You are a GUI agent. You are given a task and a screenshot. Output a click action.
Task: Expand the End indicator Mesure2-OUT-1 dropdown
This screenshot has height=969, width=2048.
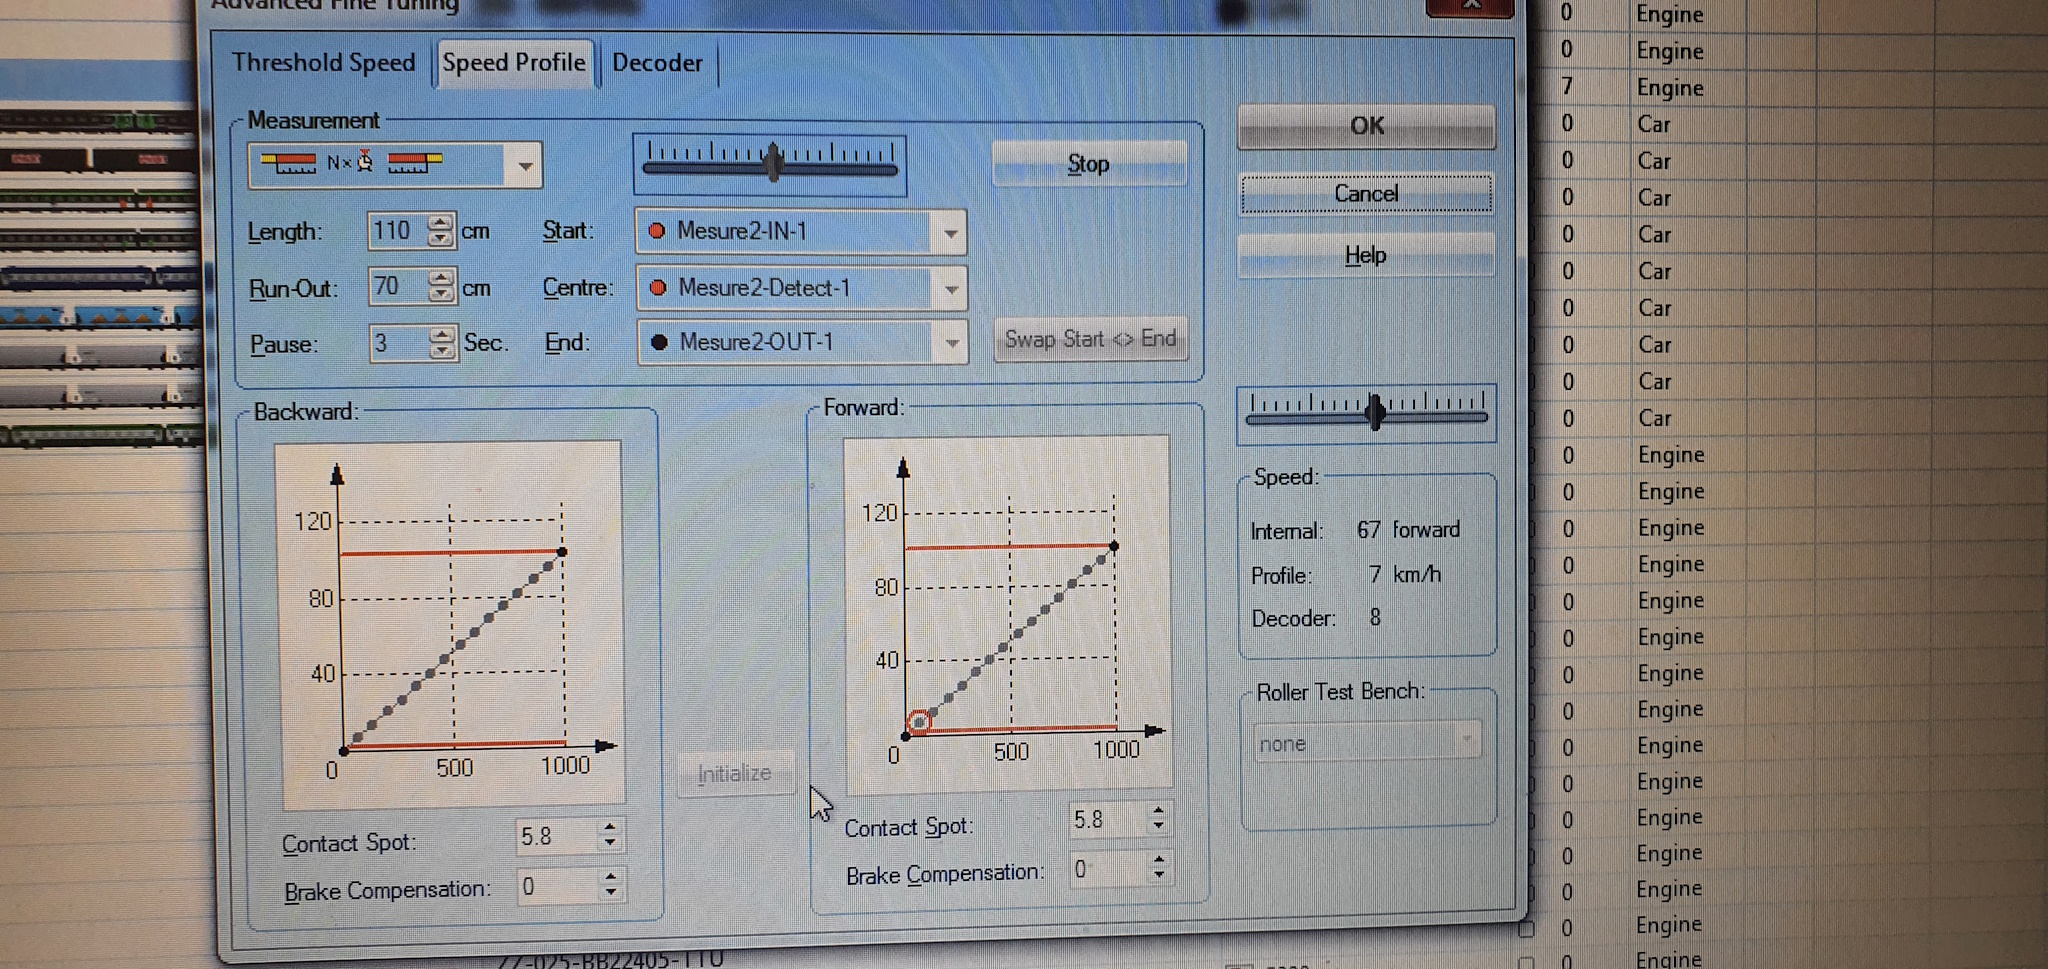pyautogui.click(x=951, y=344)
